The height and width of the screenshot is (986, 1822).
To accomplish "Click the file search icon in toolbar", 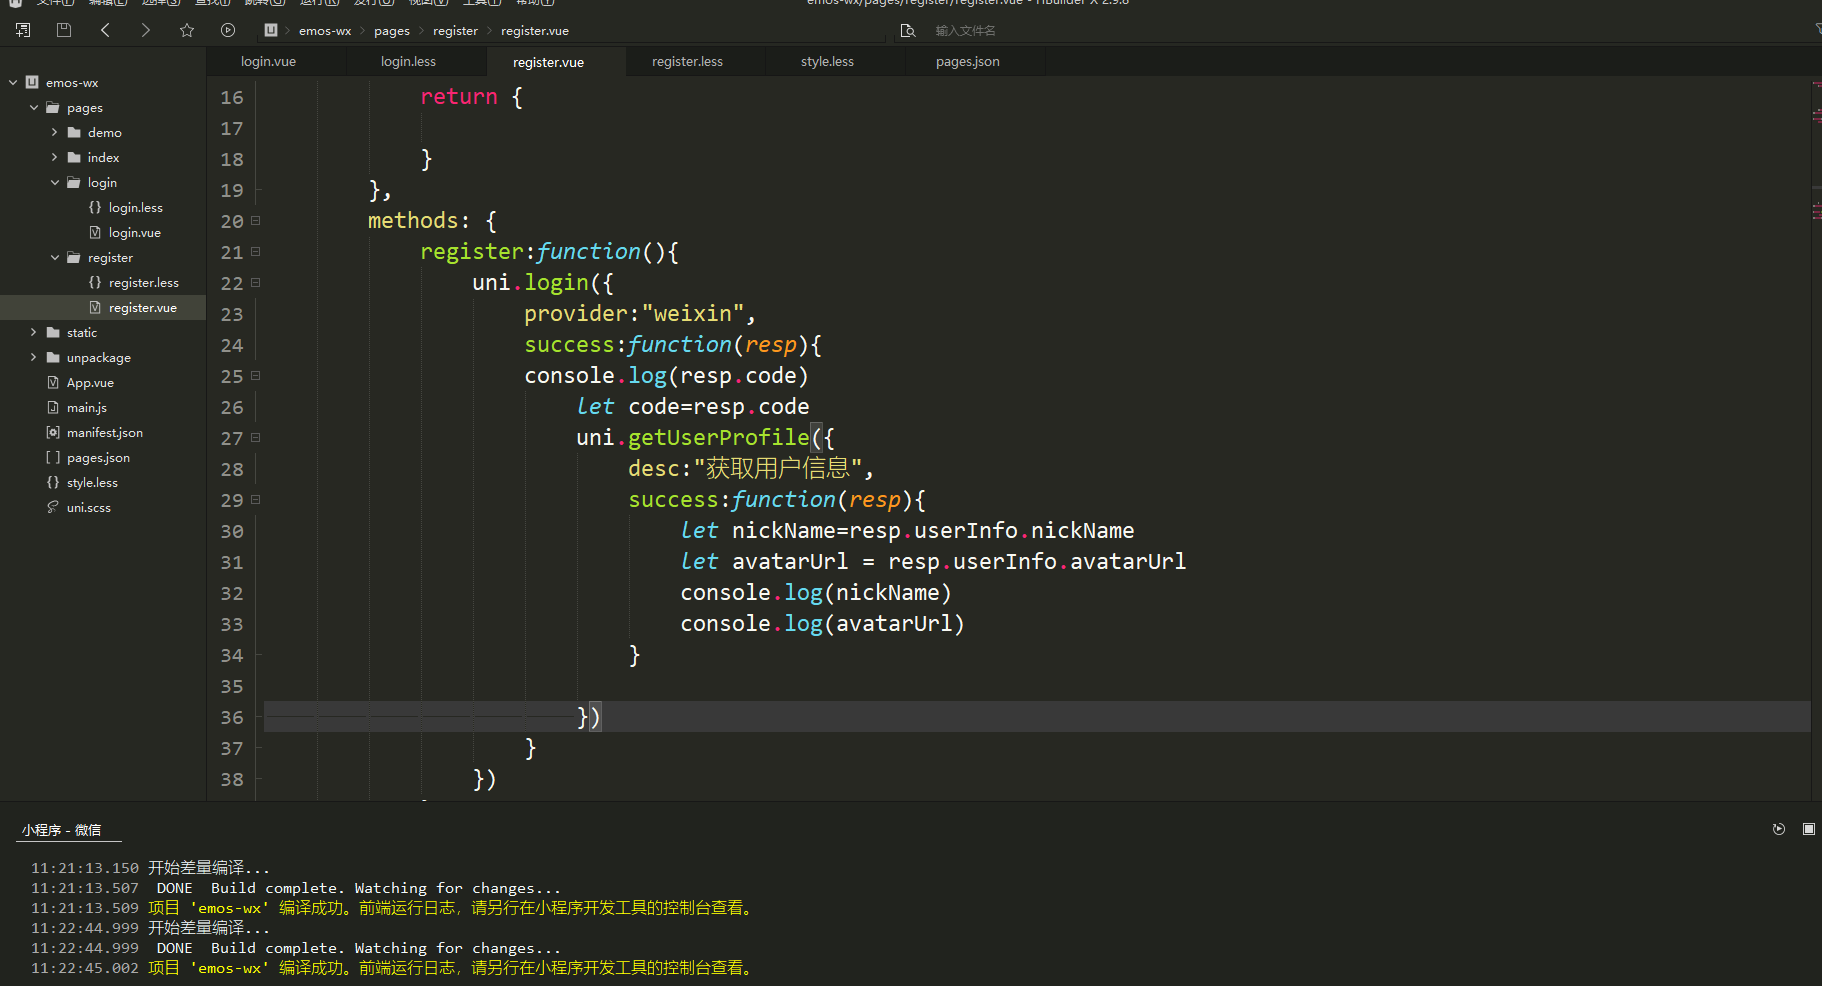I will click(908, 31).
